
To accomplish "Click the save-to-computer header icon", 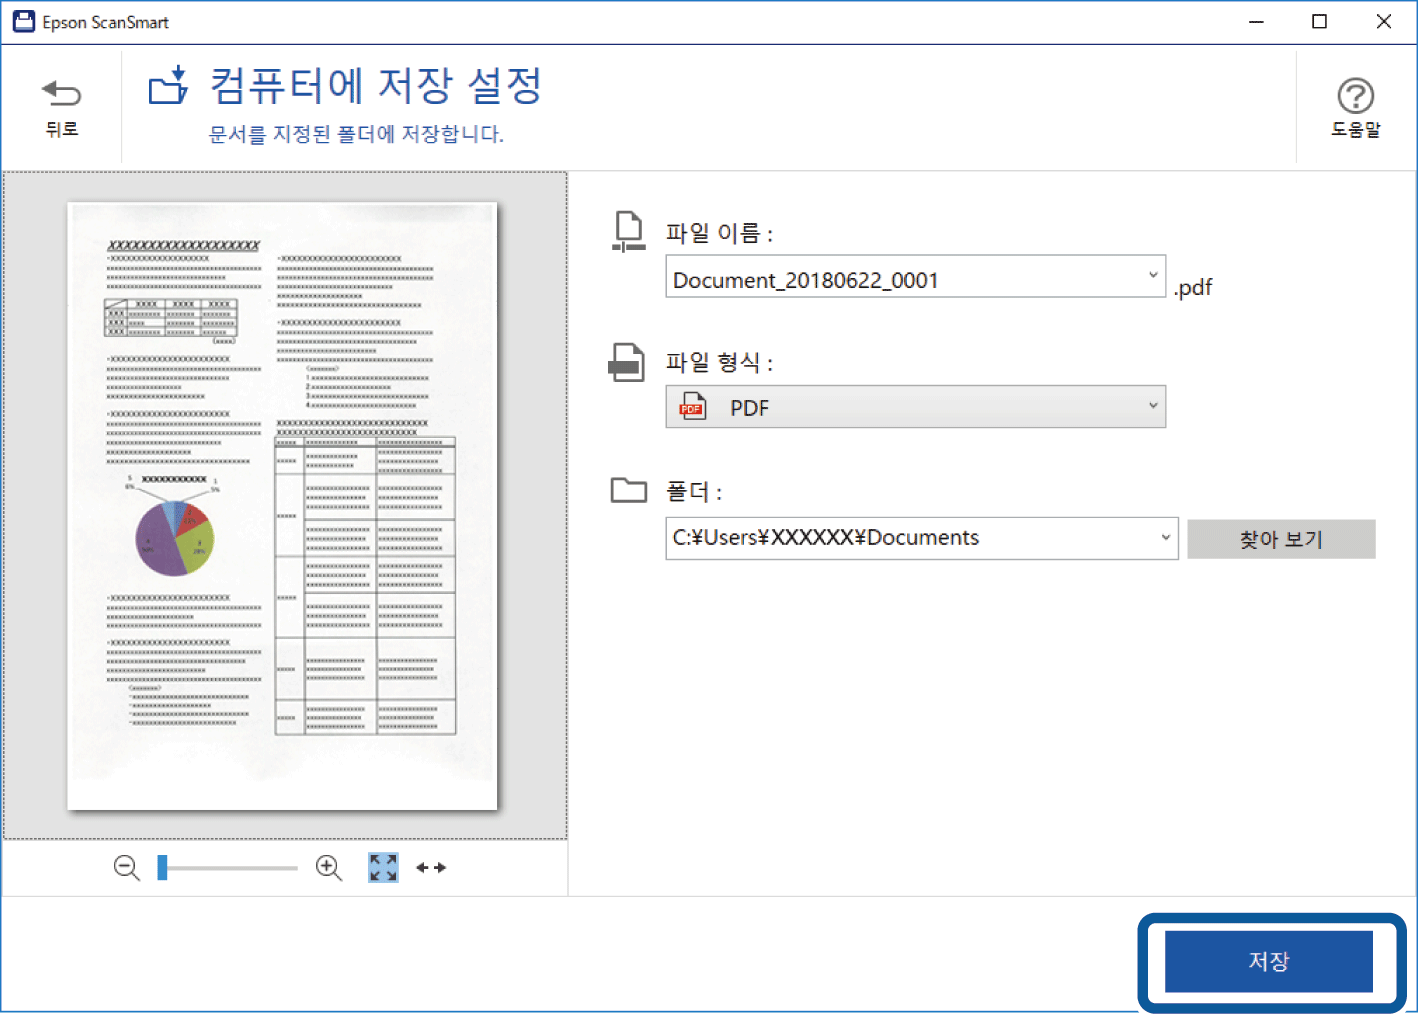I will [169, 86].
